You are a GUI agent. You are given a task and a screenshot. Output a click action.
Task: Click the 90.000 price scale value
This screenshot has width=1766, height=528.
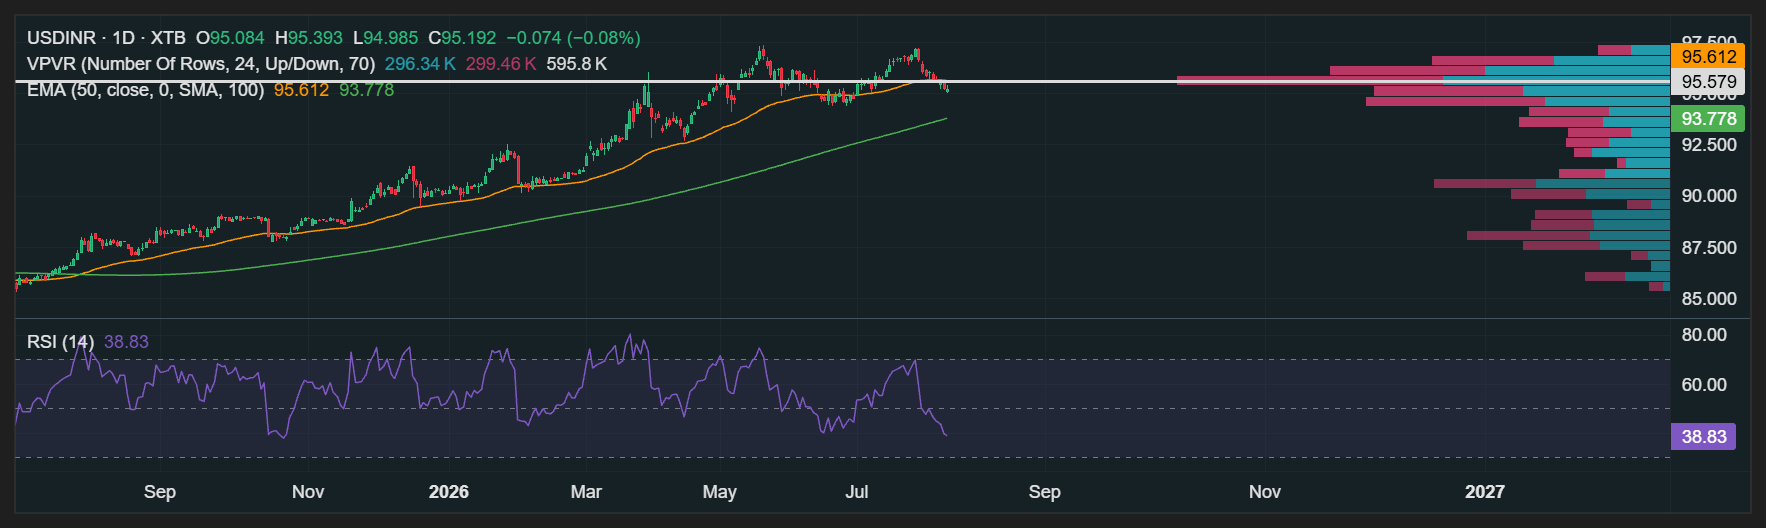(x=1709, y=196)
